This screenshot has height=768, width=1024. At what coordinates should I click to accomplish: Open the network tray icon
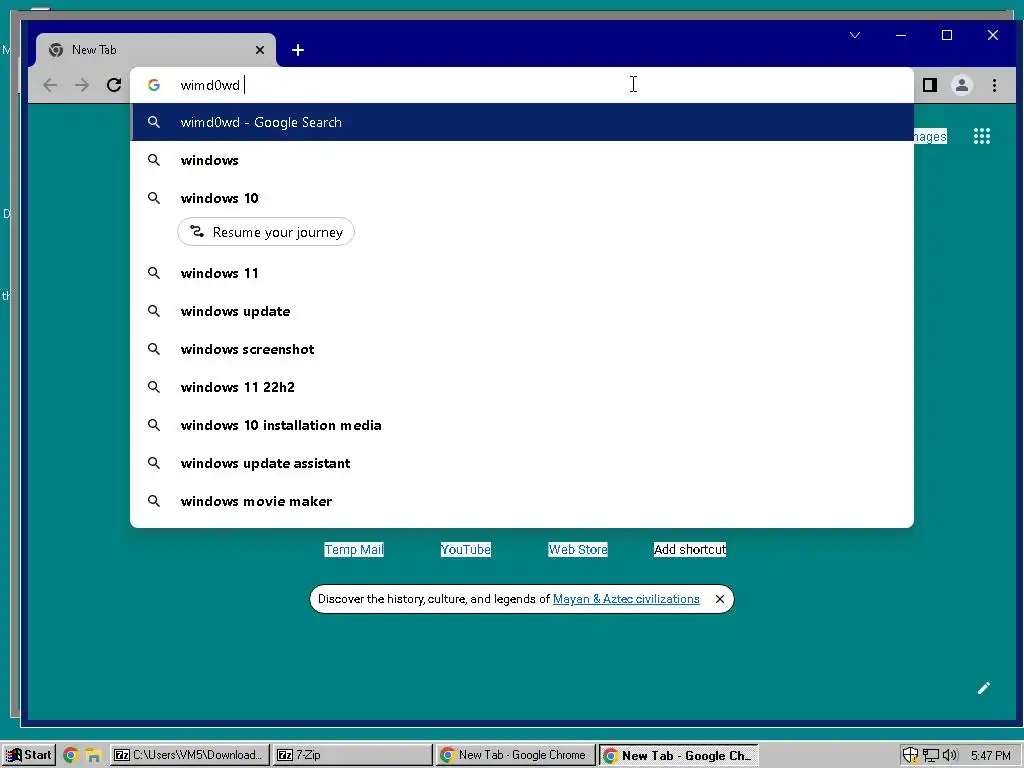pyautogui.click(x=931, y=756)
